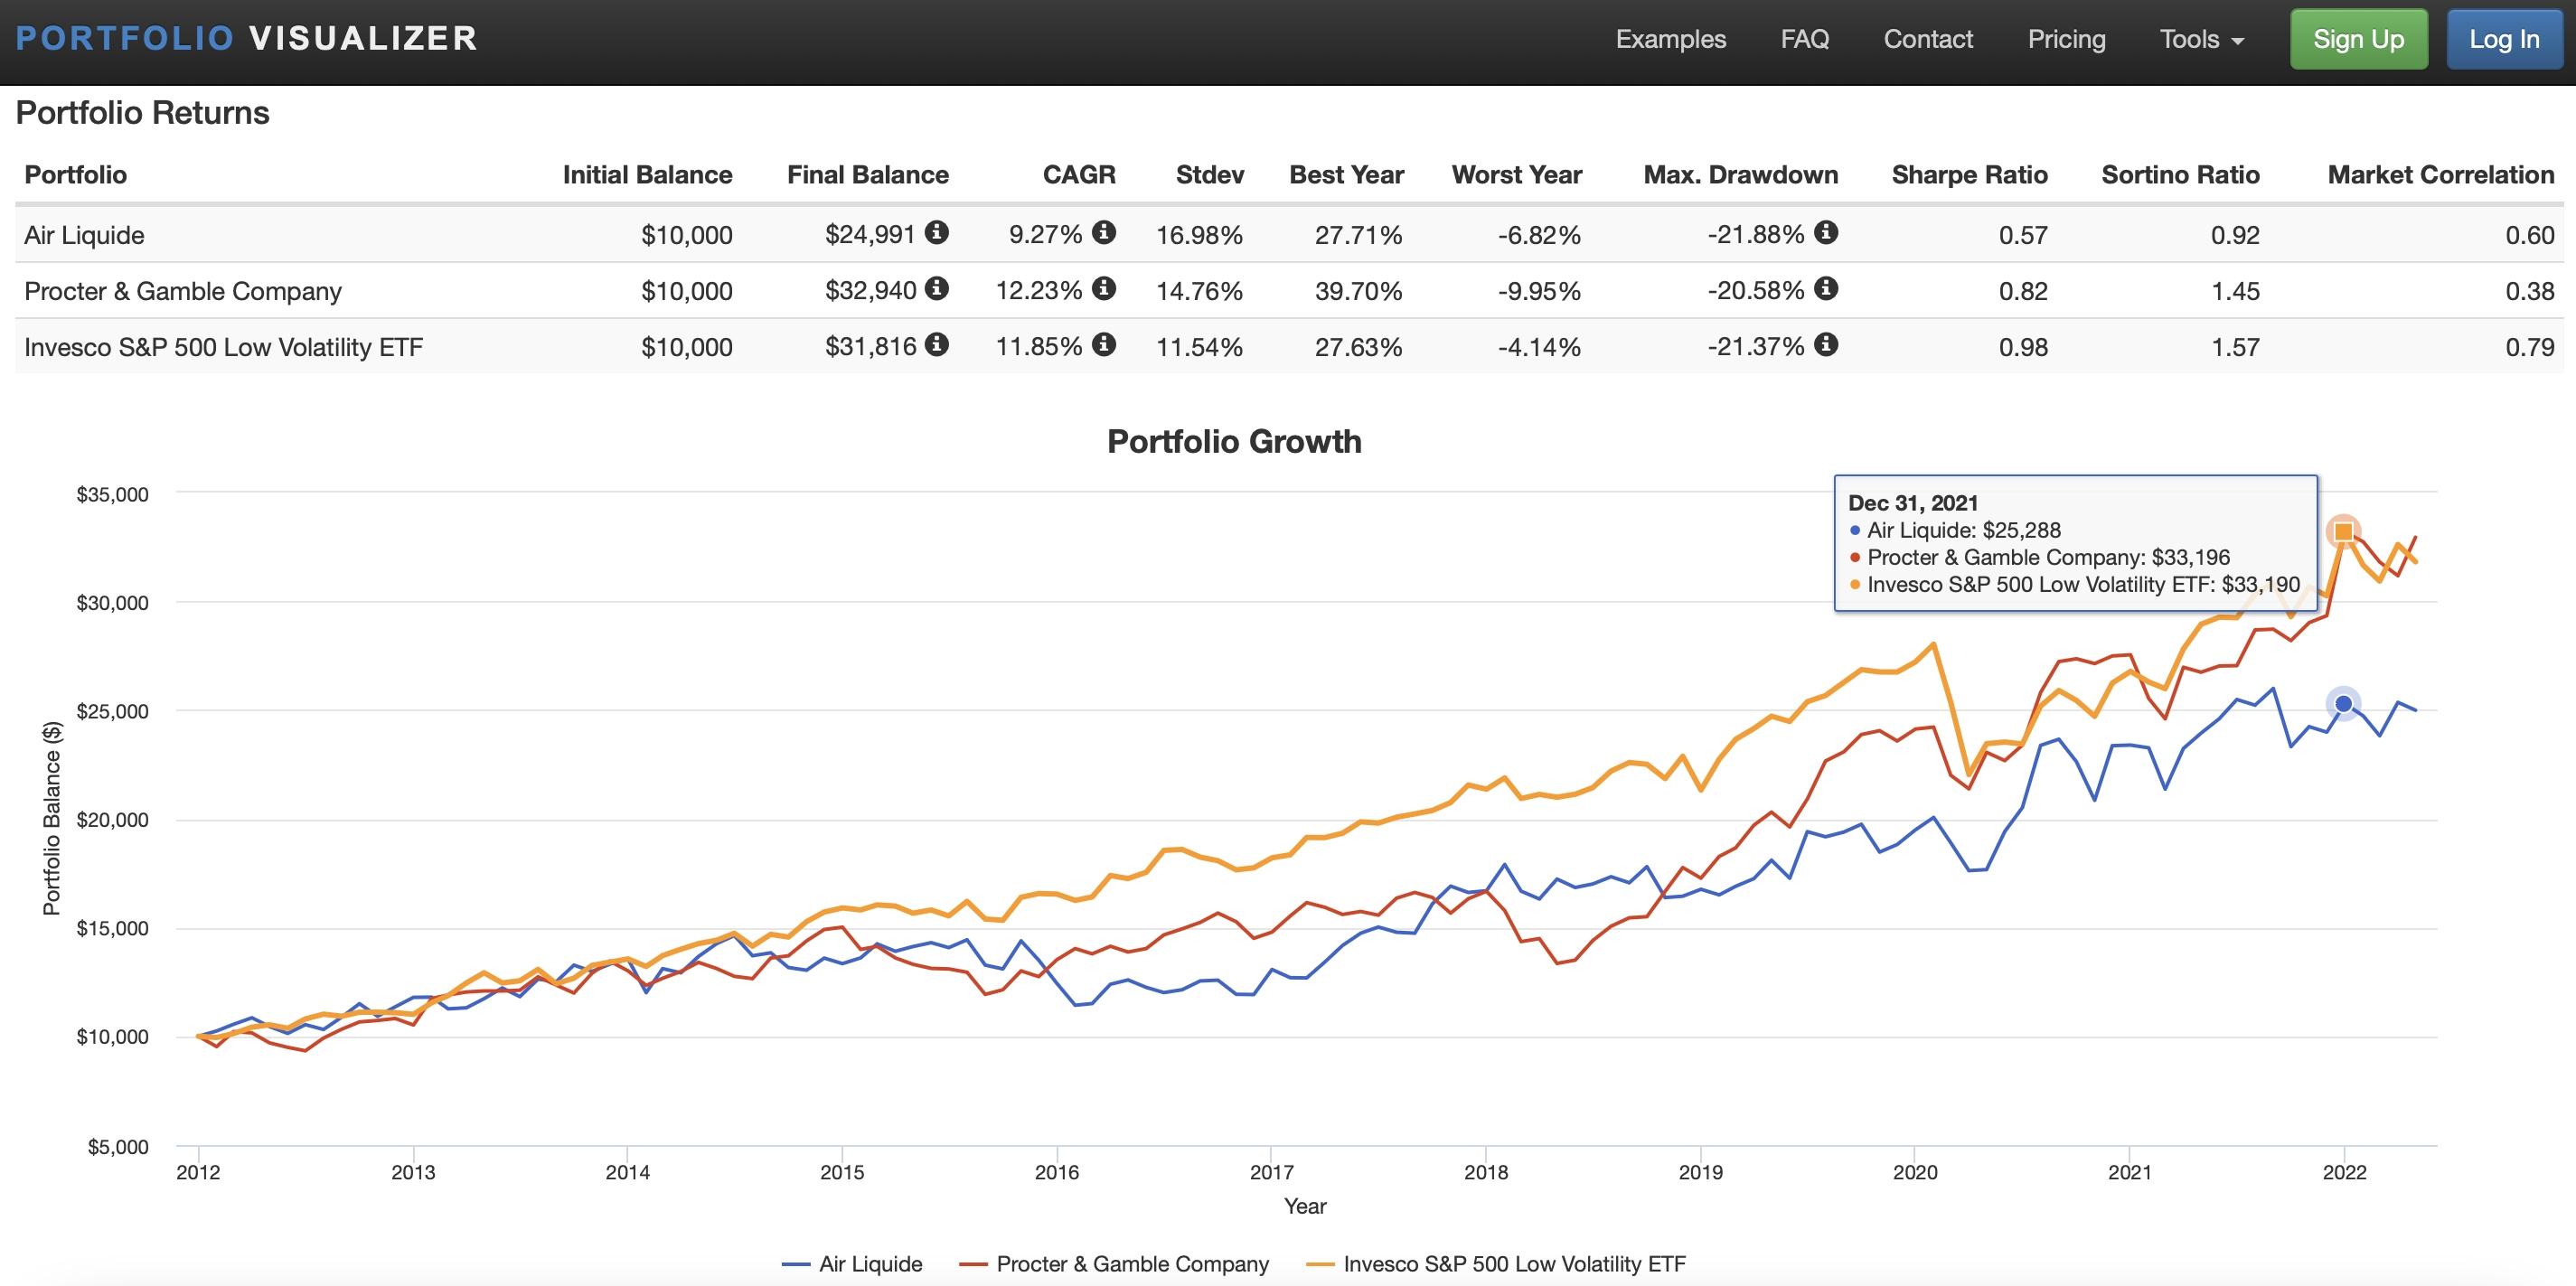
Task: Click the green Sign Up button
Action: click(2357, 39)
